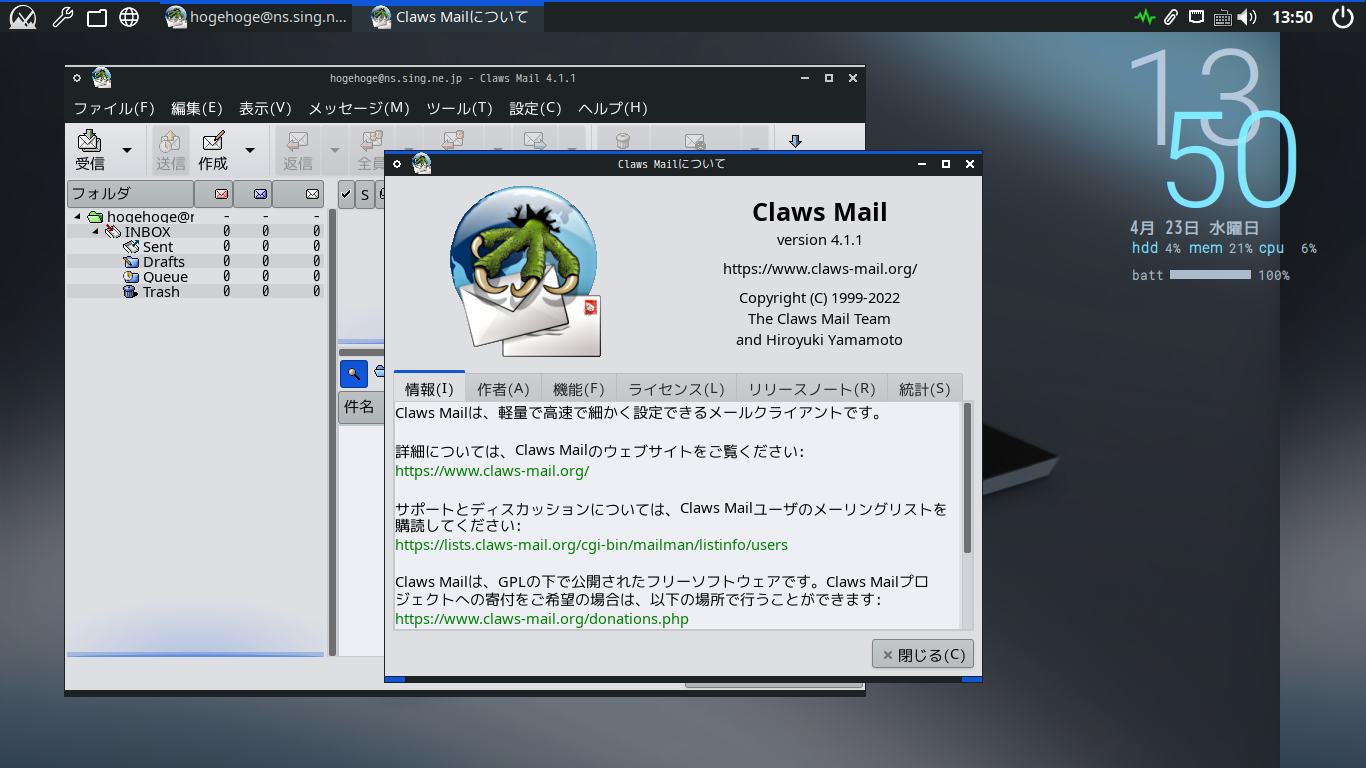
Task: Collapse the INBOX folder tree node
Action: point(96,232)
